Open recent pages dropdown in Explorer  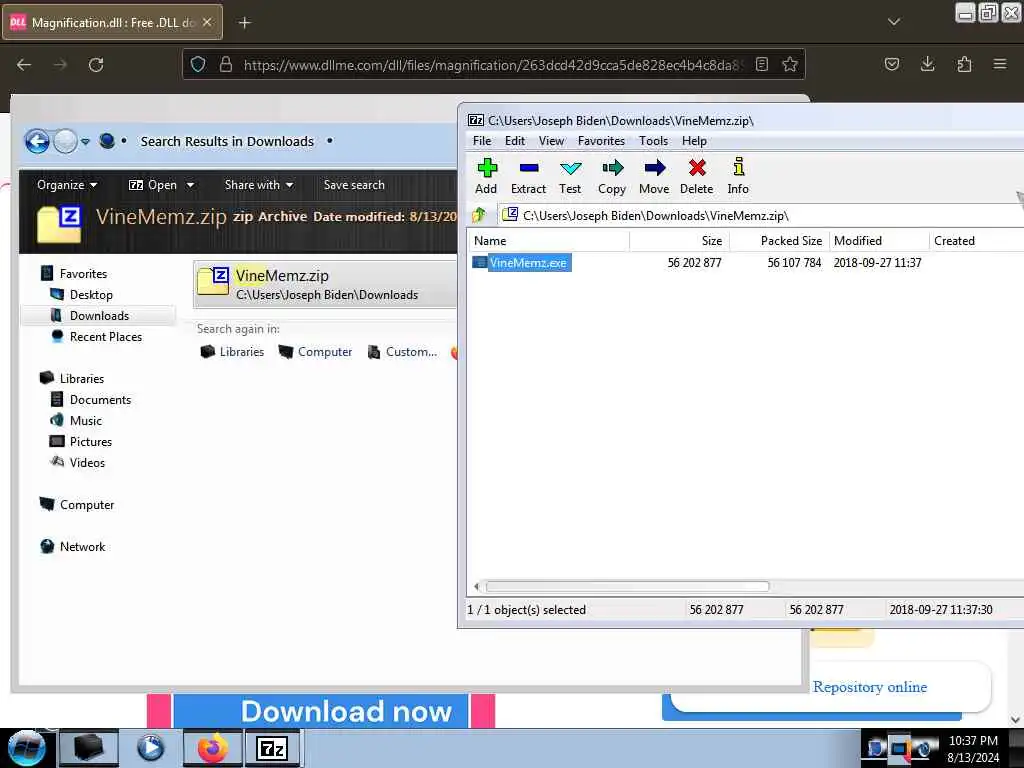click(85, 142)
